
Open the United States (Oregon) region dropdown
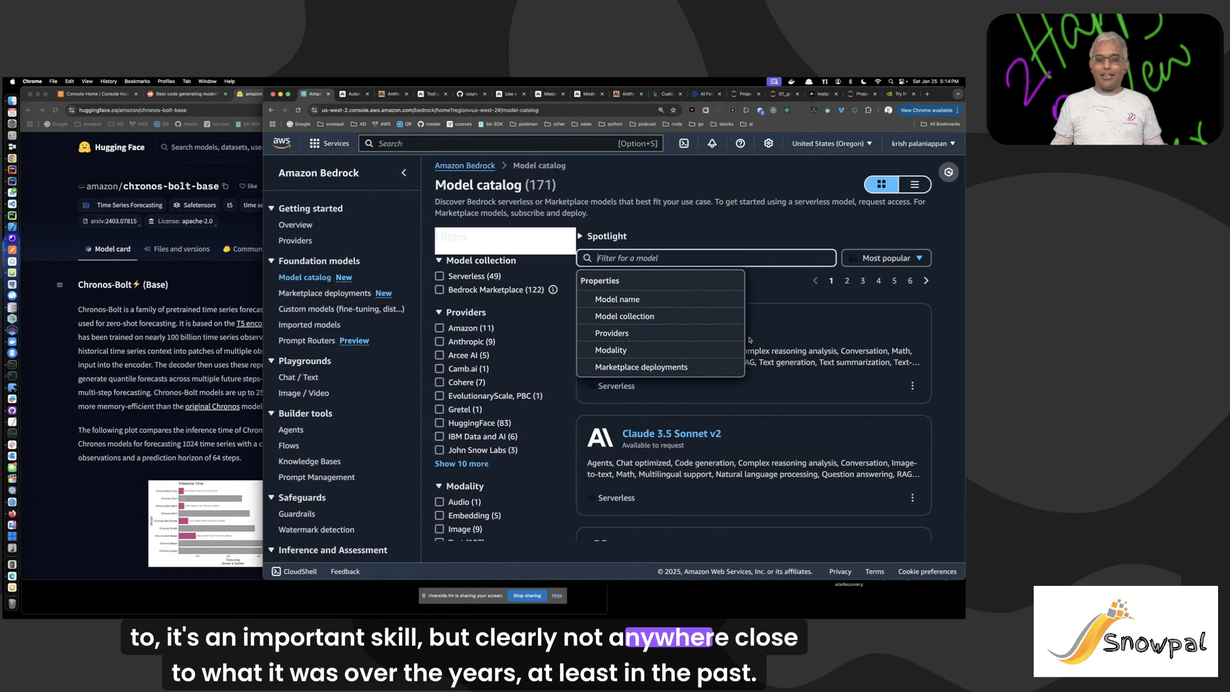(832, 143)
